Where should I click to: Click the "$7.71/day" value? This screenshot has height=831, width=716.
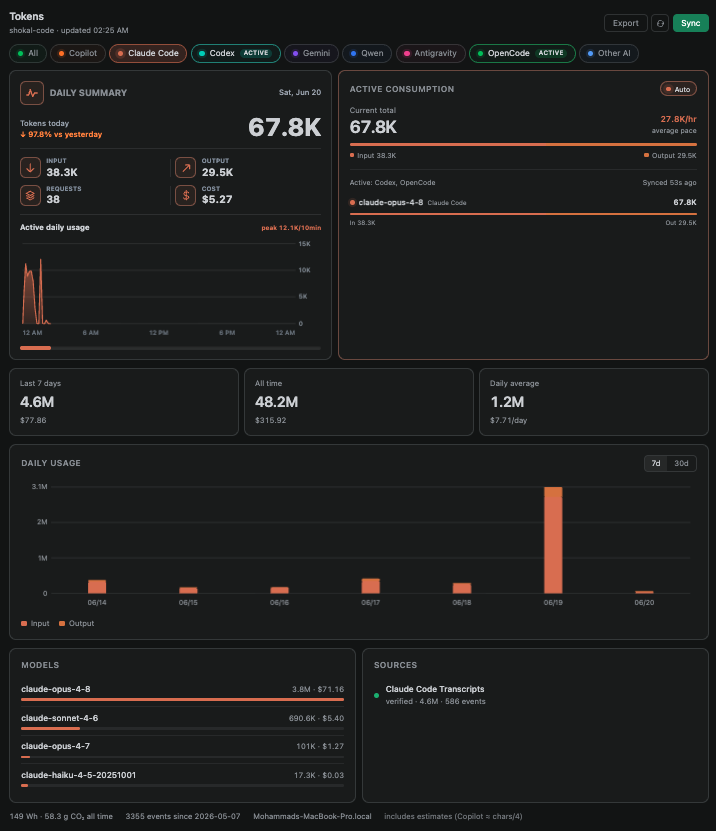pos(508,420)
